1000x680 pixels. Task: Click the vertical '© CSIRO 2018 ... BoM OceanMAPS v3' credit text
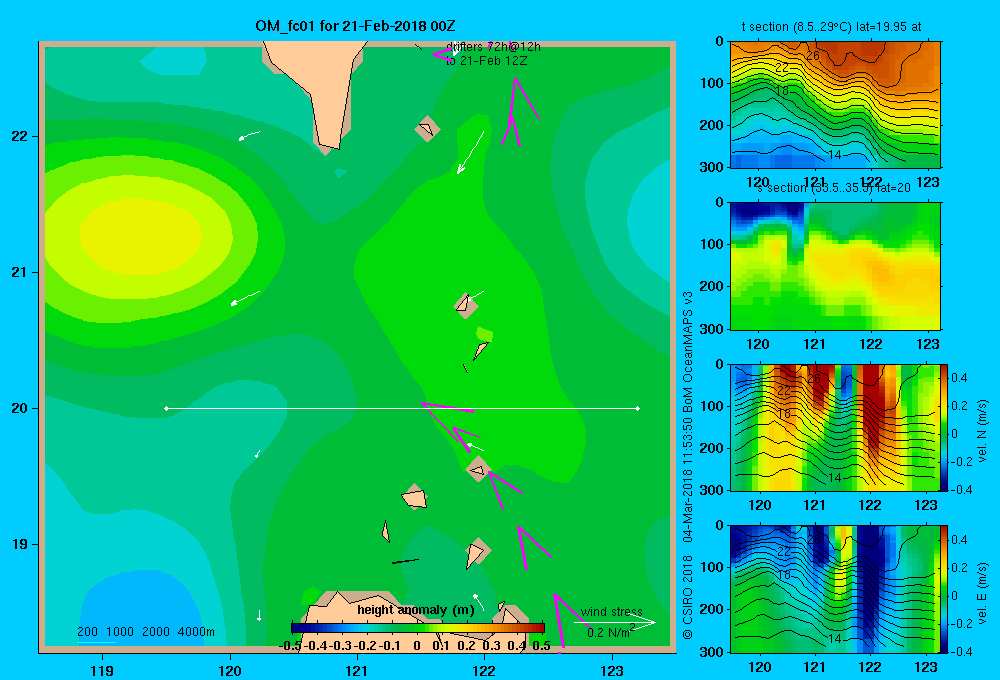pos(688,466)
